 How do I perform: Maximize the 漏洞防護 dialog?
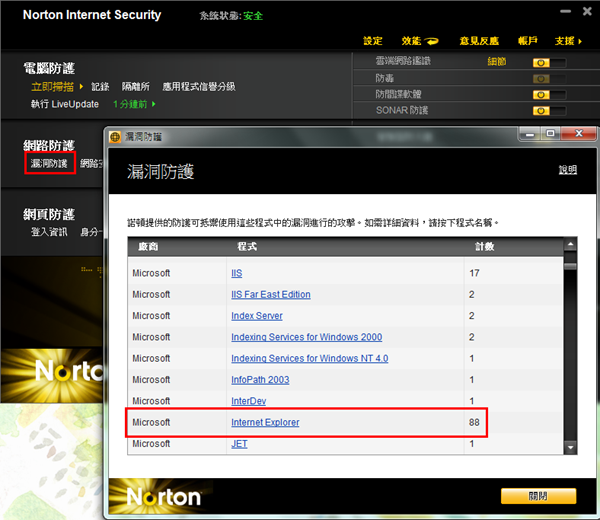pyautogui.click(x=550, y=133)
